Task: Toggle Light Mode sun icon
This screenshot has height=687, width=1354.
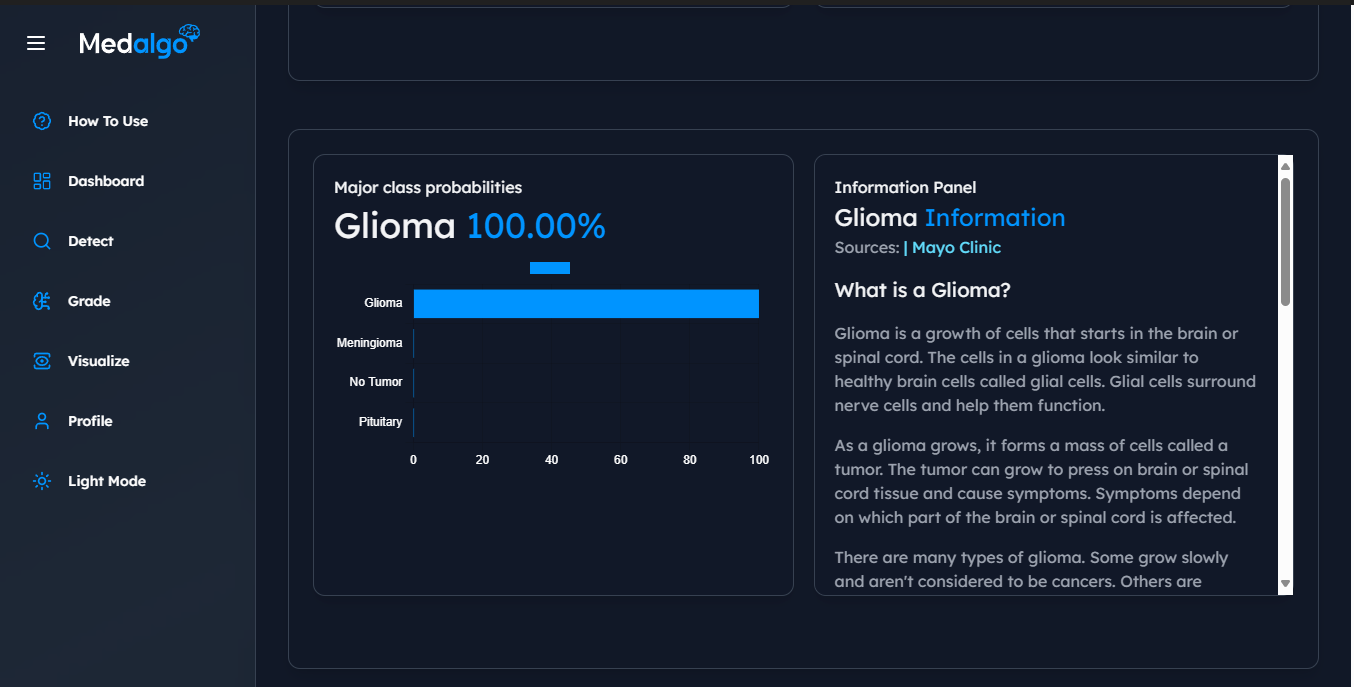Action: coord(42,481)
